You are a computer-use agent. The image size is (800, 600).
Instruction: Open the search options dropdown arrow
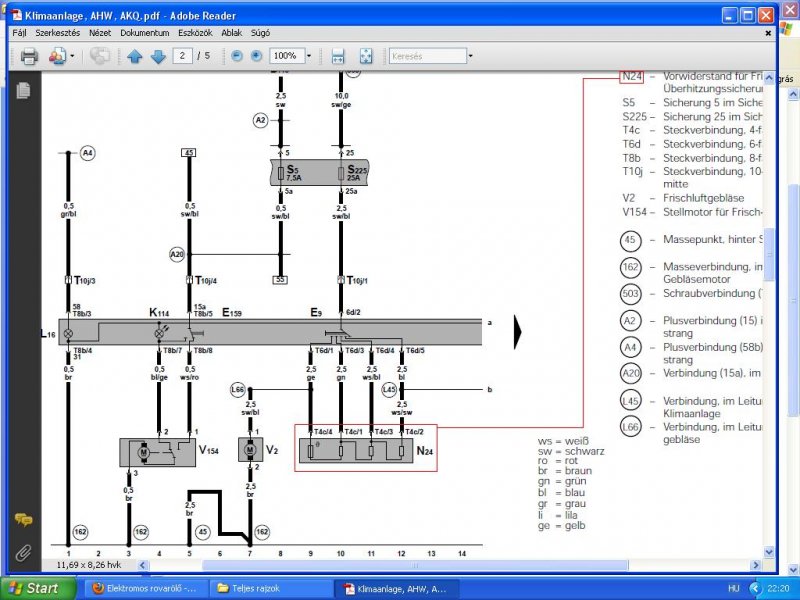(470, 56)
